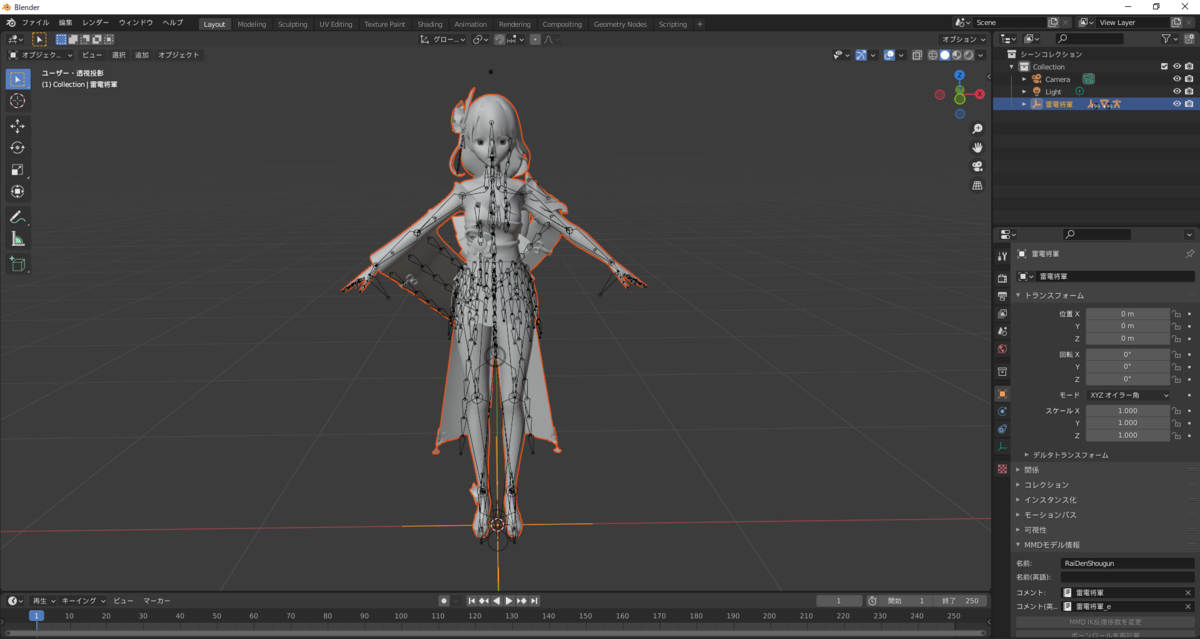Hide Camera in viewport via eye icon
The height and width of the screenshot is (639, 1200).
click(1176, 79)
